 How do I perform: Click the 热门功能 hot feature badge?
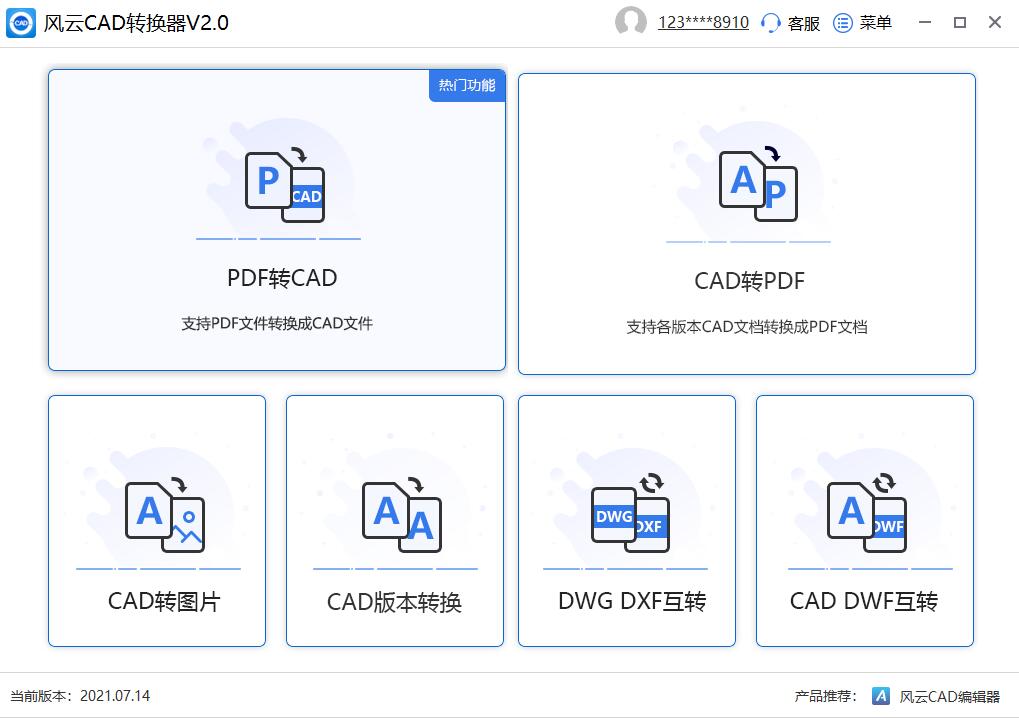click(x=467, y=86)
